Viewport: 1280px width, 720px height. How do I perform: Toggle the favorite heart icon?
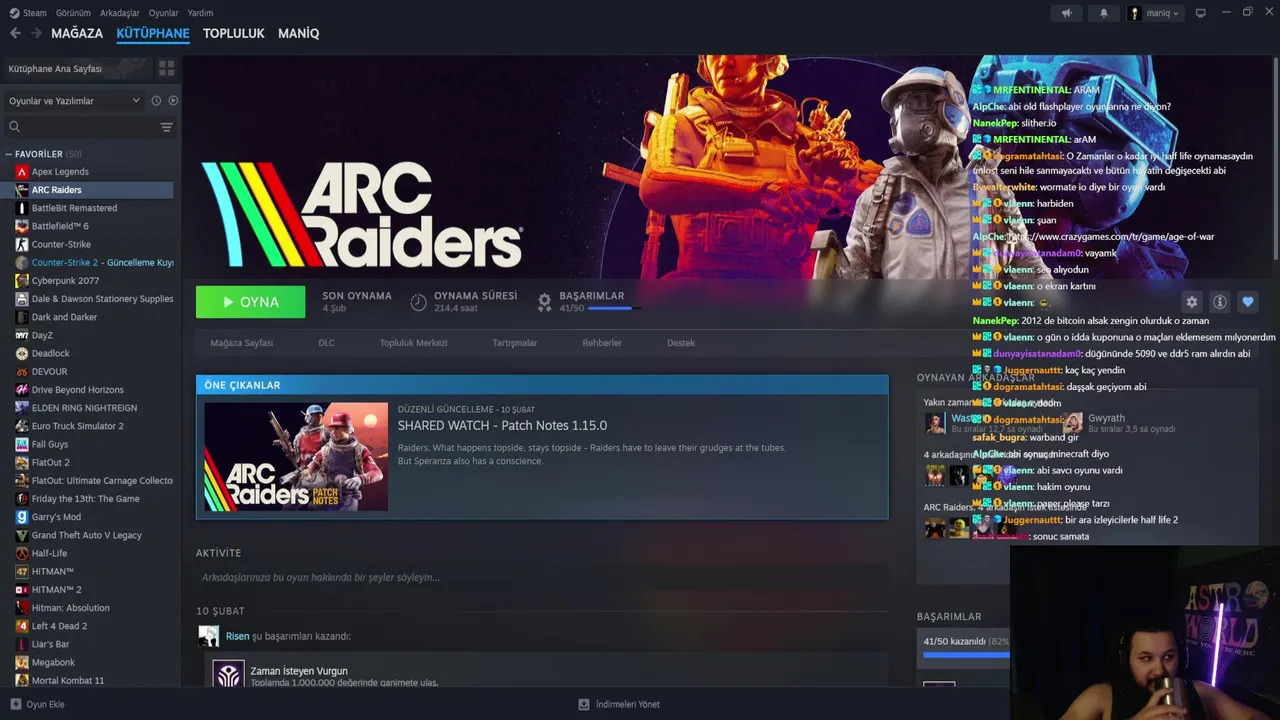(1247, 302)
